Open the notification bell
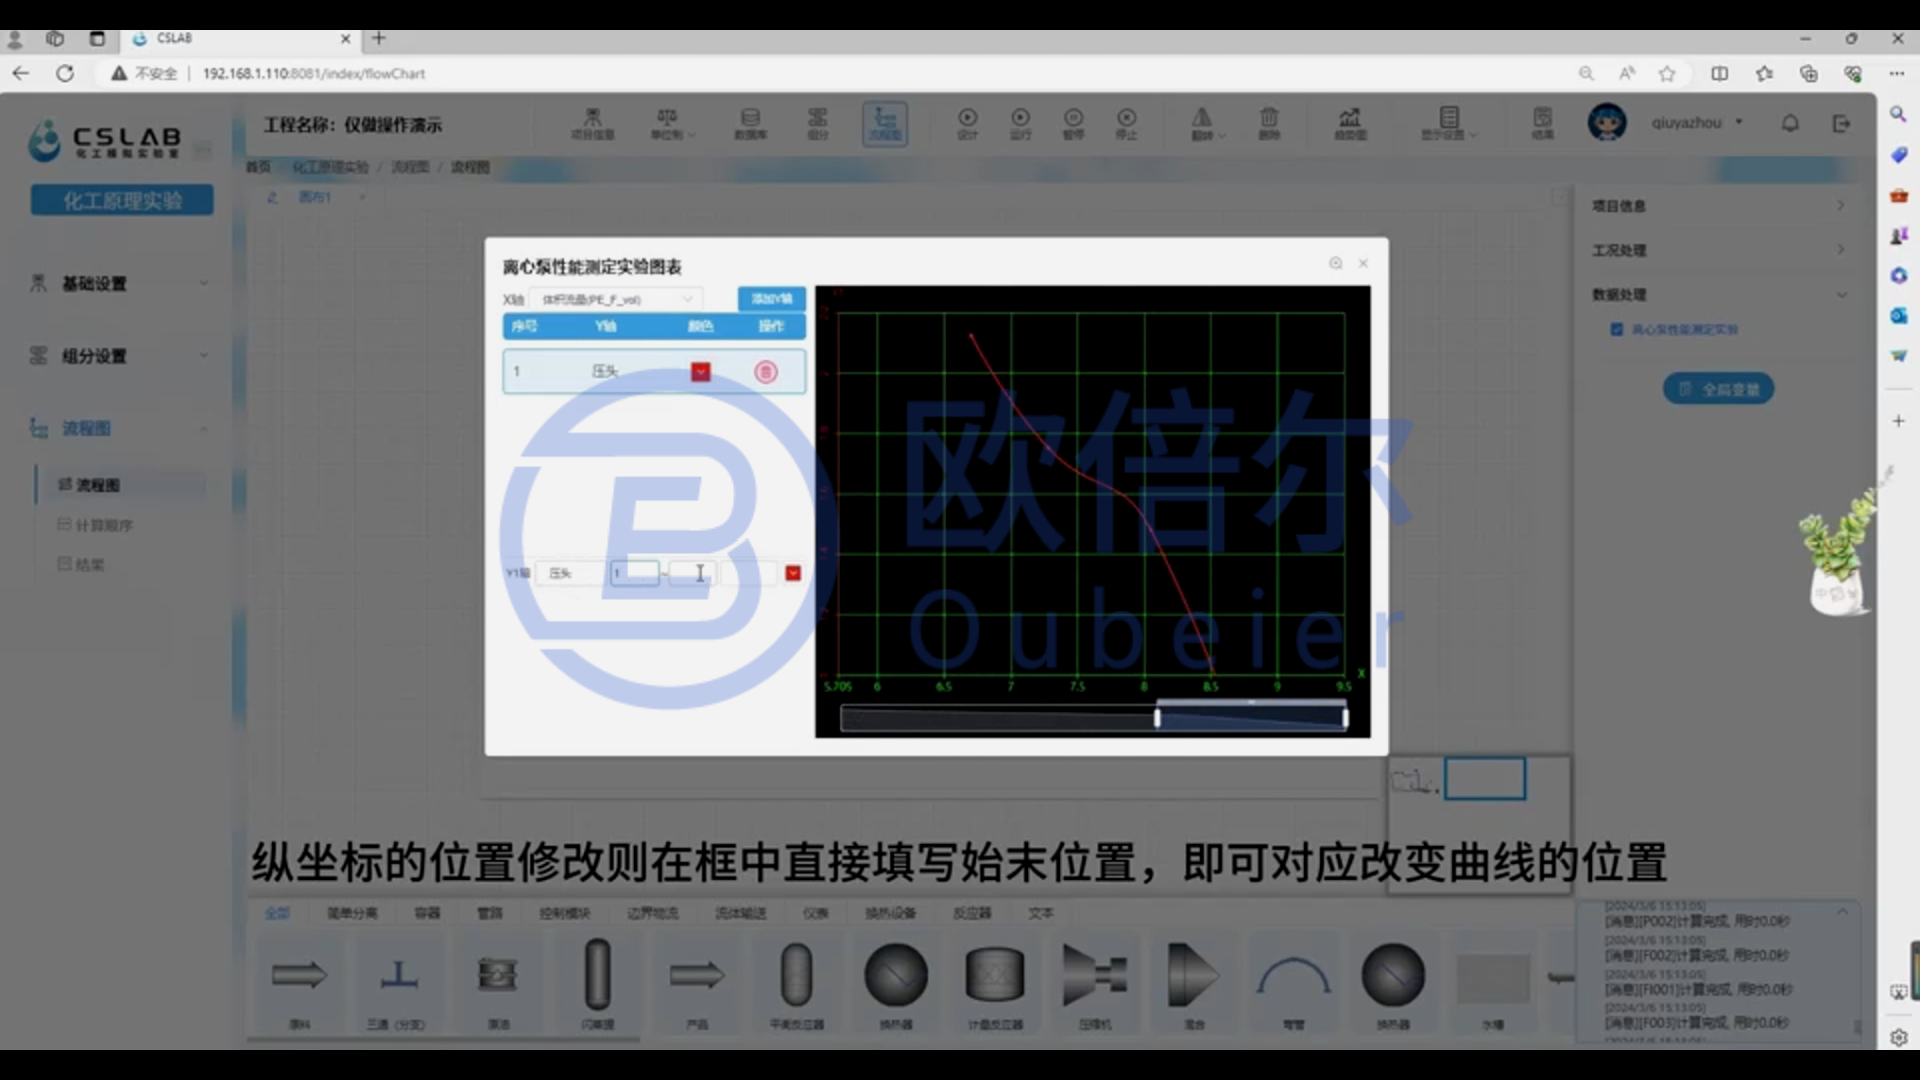This screenshot has width=1920, height=1080. (1790, 123)
